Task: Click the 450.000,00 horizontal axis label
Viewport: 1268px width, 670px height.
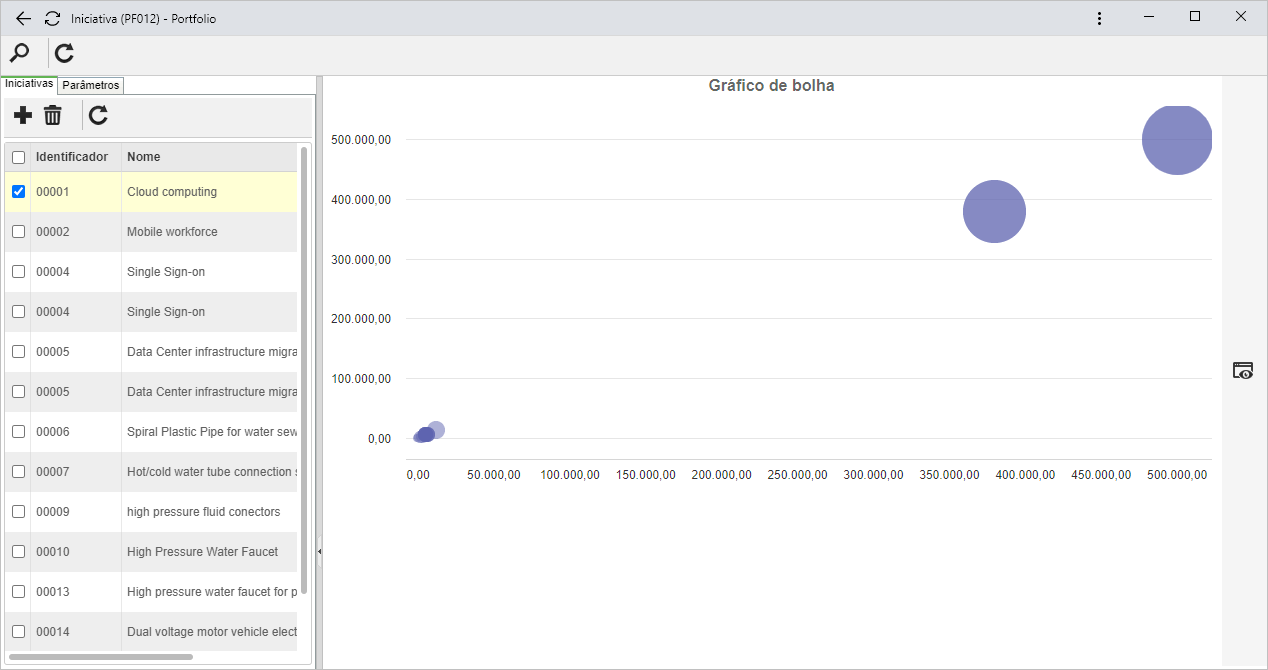Action: [1101, 475]
